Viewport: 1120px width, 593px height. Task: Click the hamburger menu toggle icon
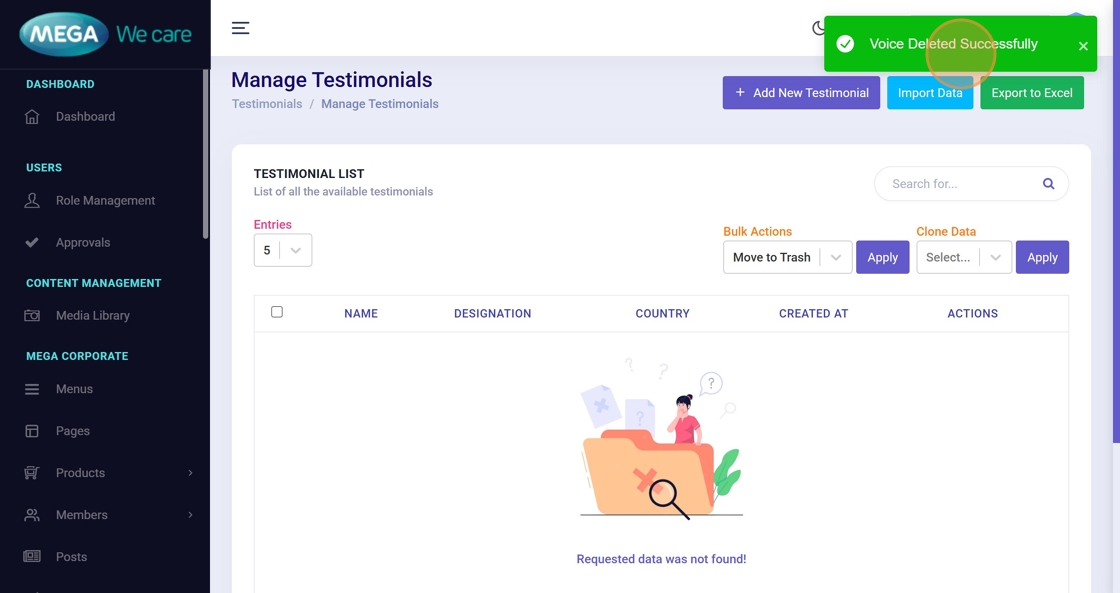point(240,28)
